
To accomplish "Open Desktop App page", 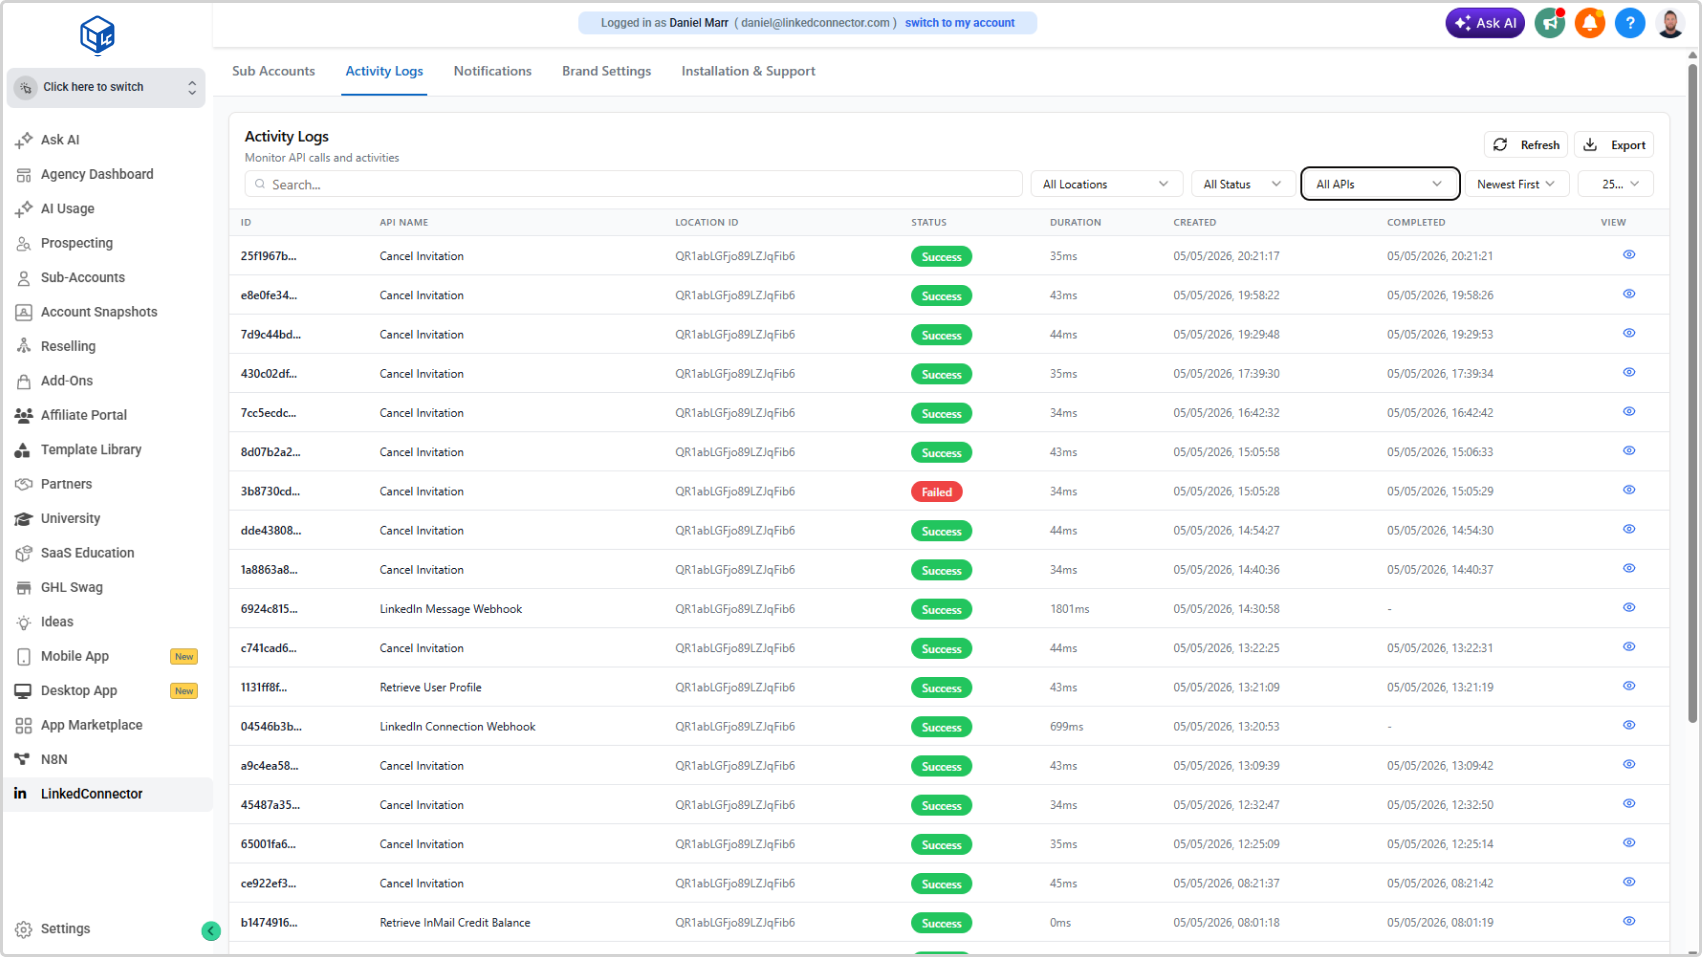I will 79,691.
